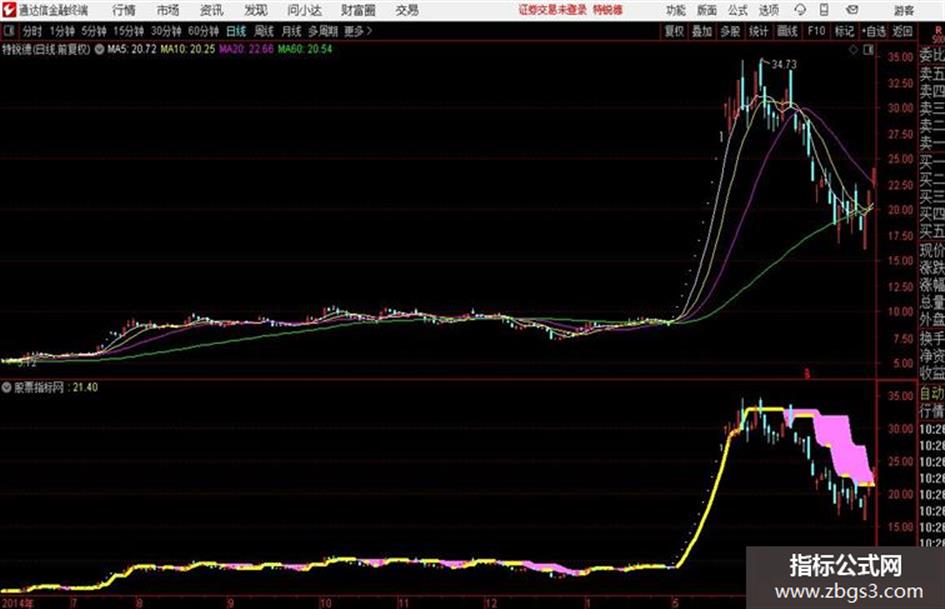Switch to 1分钟 period
945x609 pixels.
(61, 31)
